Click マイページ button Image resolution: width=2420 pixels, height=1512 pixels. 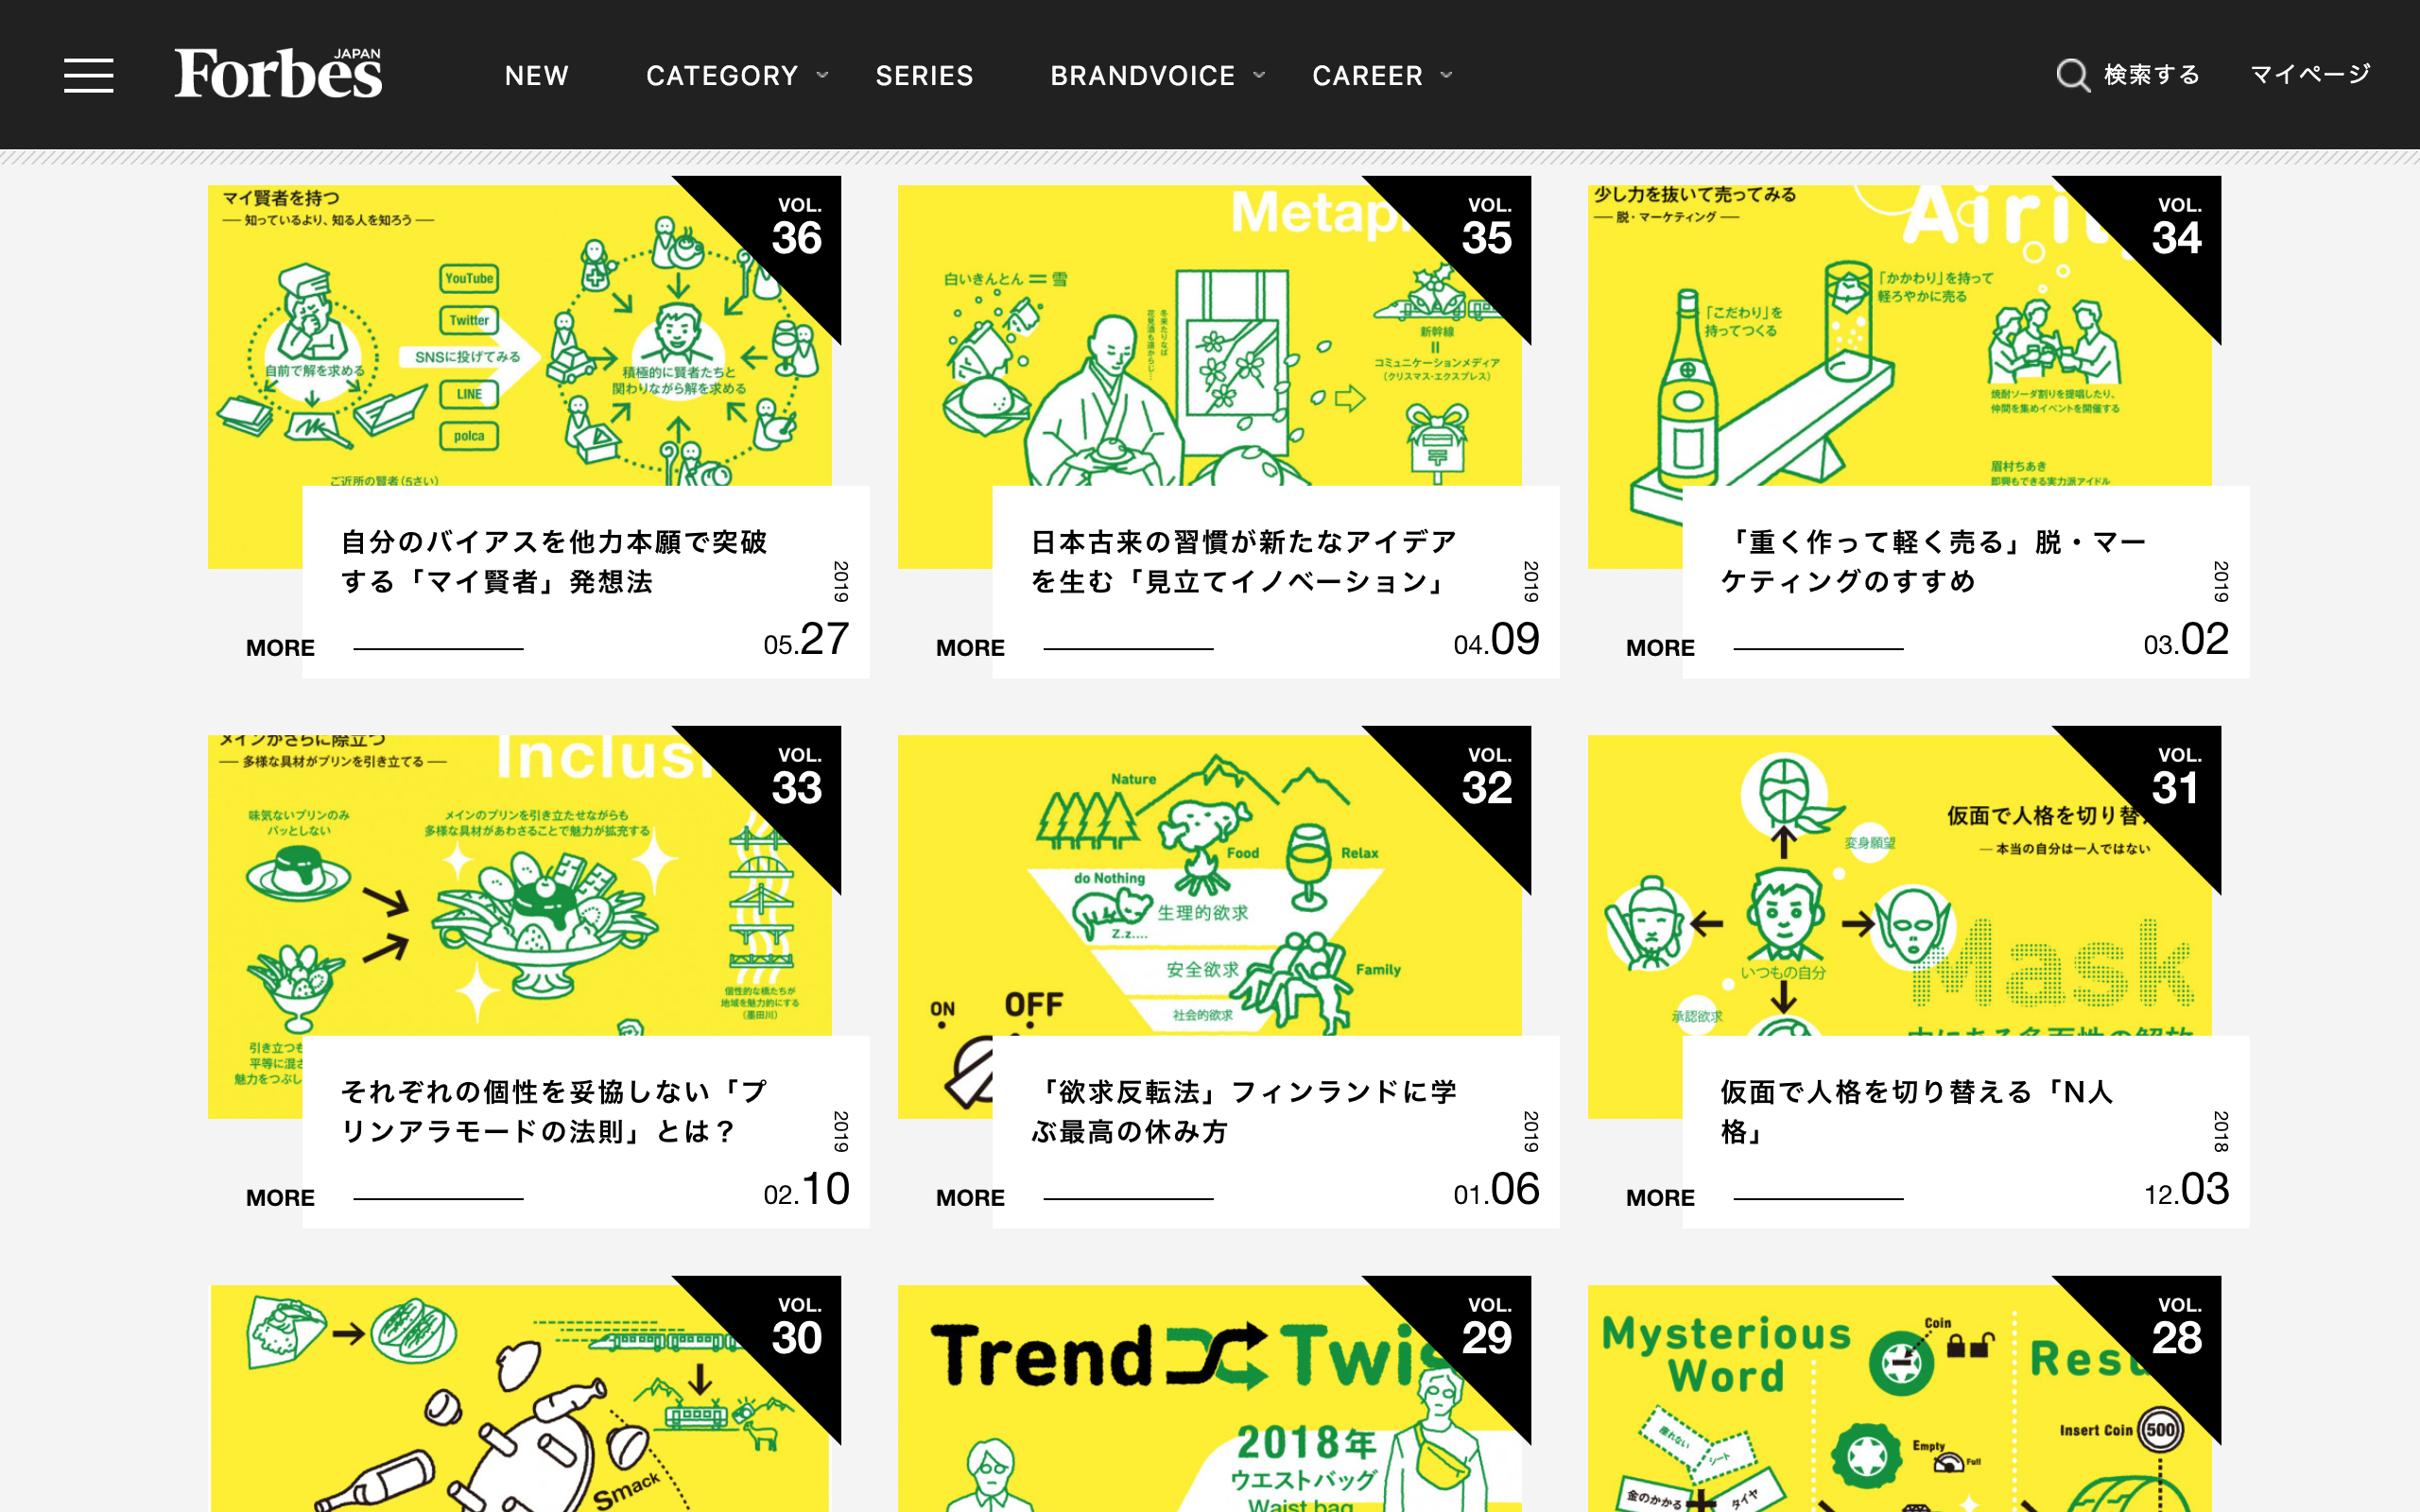[2308, 73]
